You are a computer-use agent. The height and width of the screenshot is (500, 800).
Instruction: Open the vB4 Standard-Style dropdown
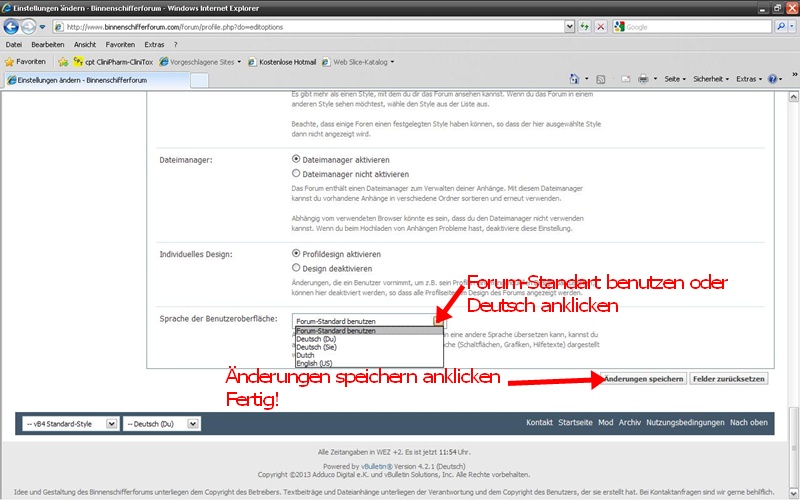coord(69,424)
